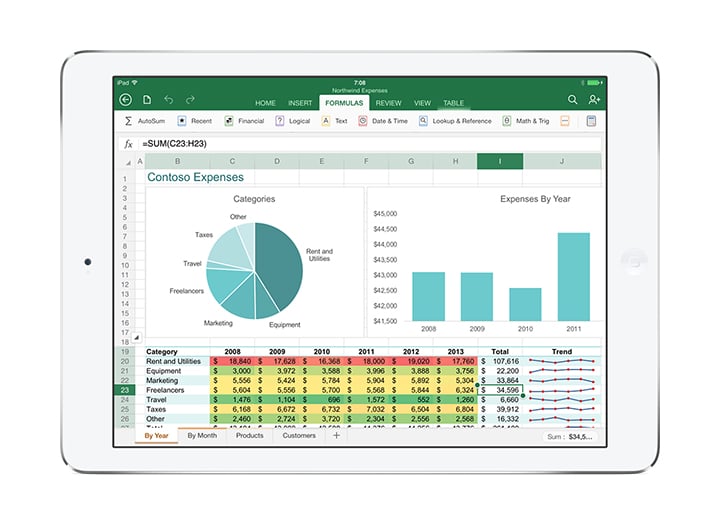Switch to the REVIEW tab
Viewport: 728px width, 515px height.
coord(388,103)
